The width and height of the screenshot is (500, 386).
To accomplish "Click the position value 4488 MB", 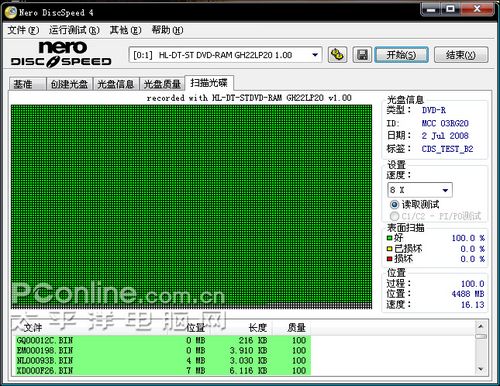I will click(468, 294).
